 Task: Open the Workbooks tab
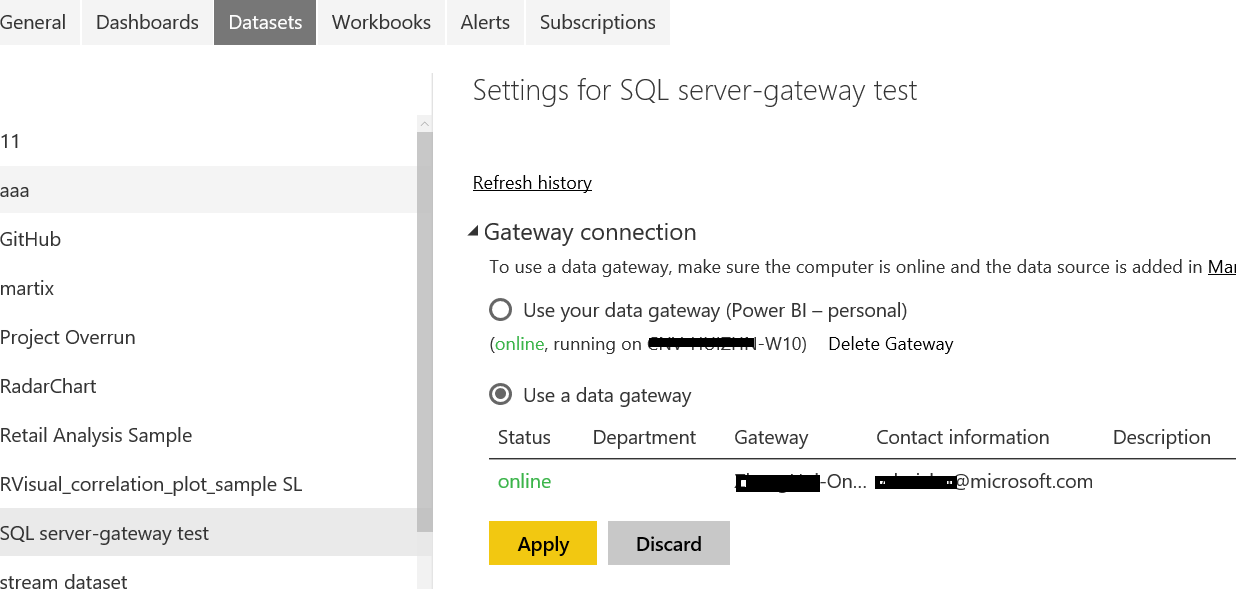[381, 22]
